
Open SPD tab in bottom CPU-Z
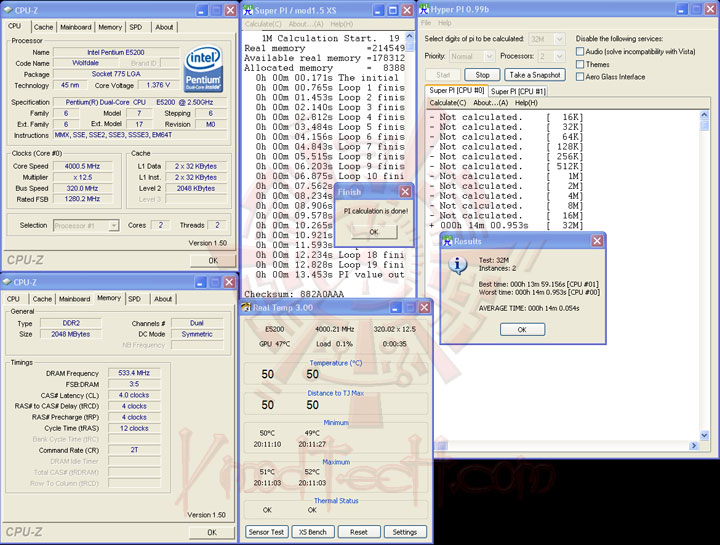(x=135, y=299)
